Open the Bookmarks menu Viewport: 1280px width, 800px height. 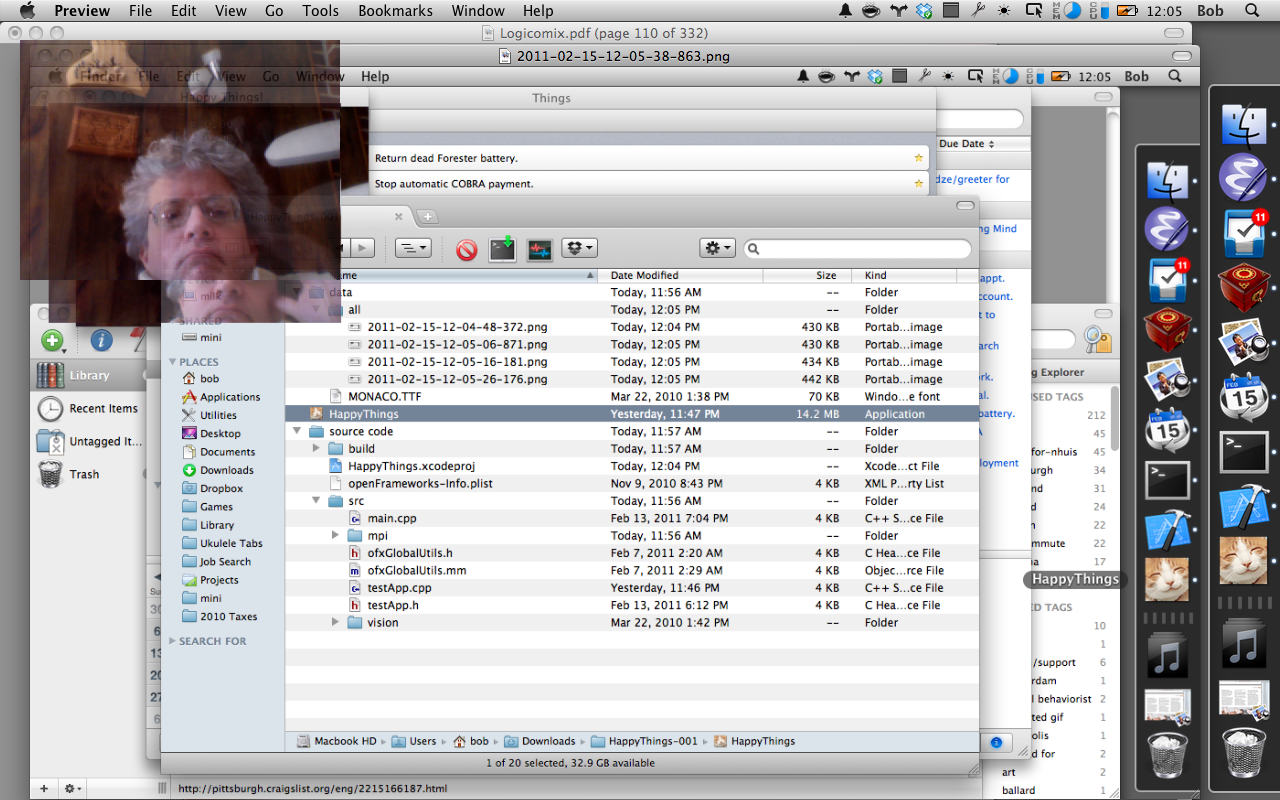[x=395, y=11]
